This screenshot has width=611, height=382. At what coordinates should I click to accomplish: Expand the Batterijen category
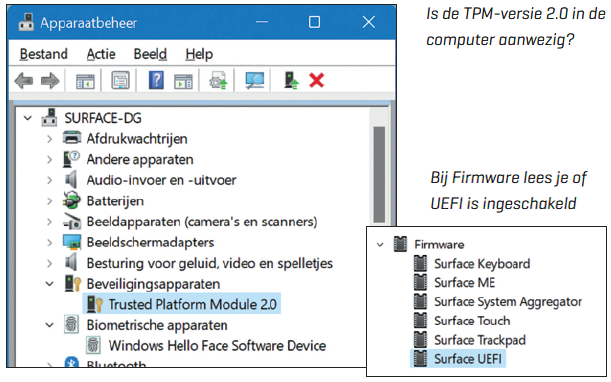coord(49,201)
